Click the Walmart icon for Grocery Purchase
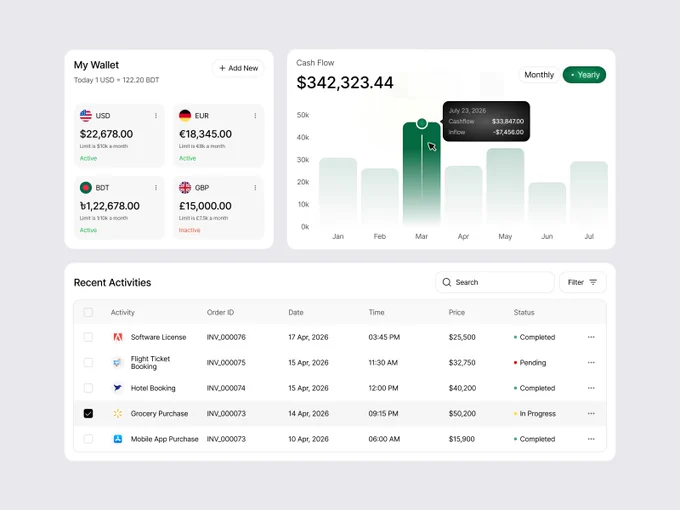The height and width of the screenshot is (510, 680). [118, 413]
